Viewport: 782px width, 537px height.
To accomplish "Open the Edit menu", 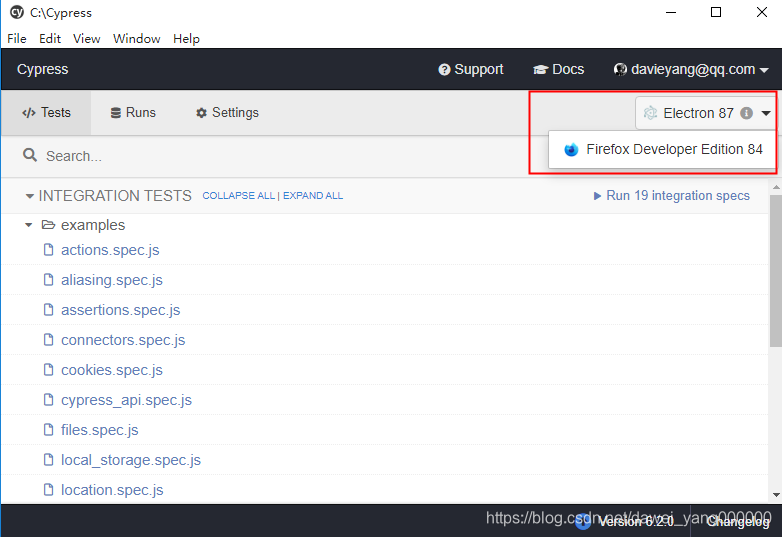I will pyautogui.click(x=50, y=39).
